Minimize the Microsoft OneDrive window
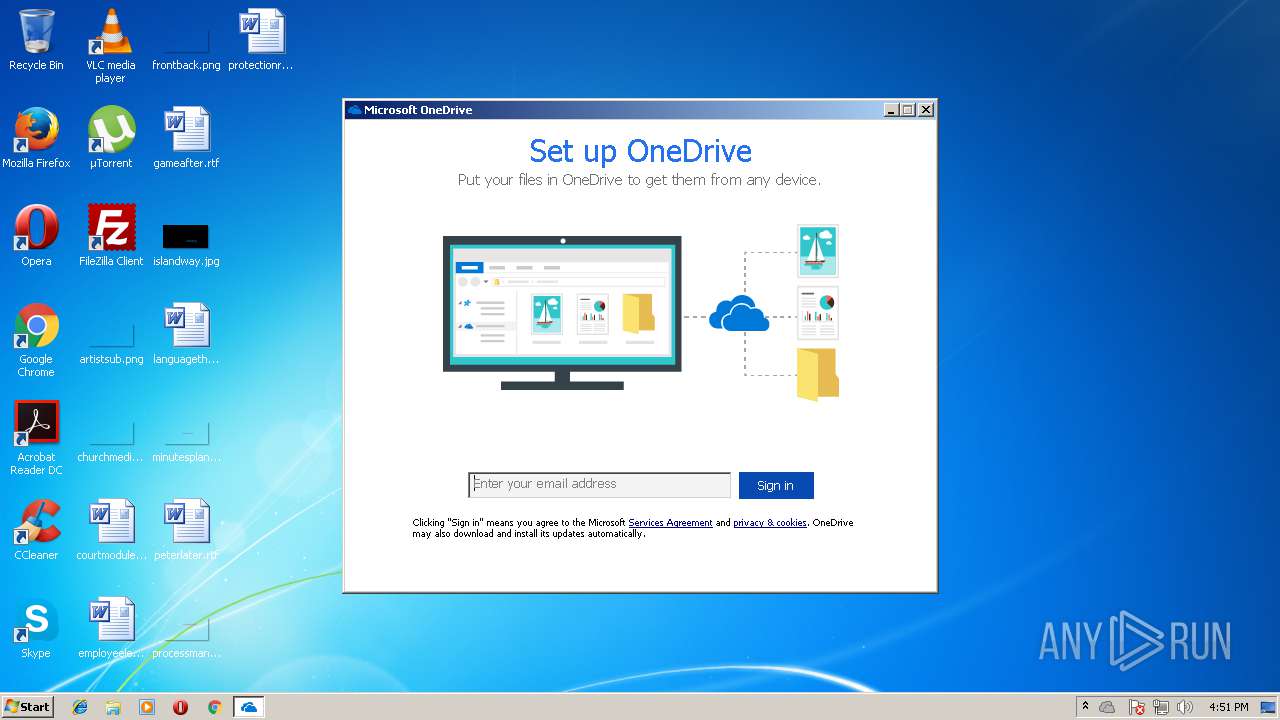Screen dimensions: 1280x720 click(891, 110)
